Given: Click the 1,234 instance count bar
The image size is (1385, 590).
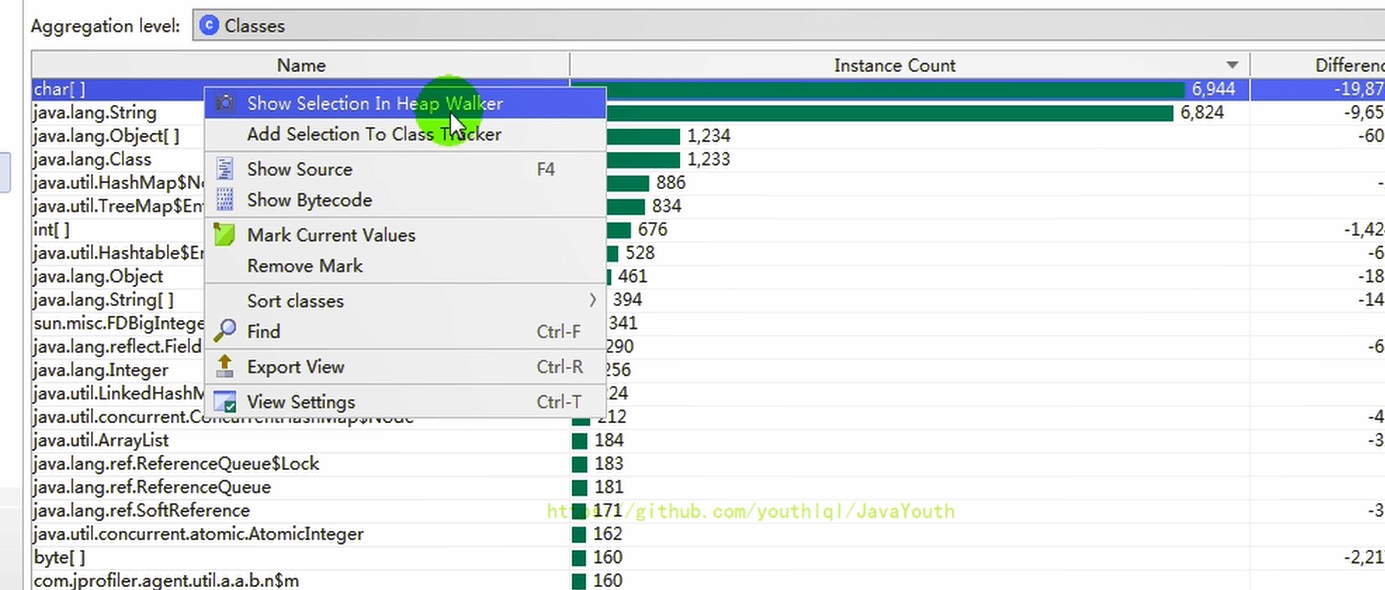Looking at the screenshot, I should [x=642, y=136].
